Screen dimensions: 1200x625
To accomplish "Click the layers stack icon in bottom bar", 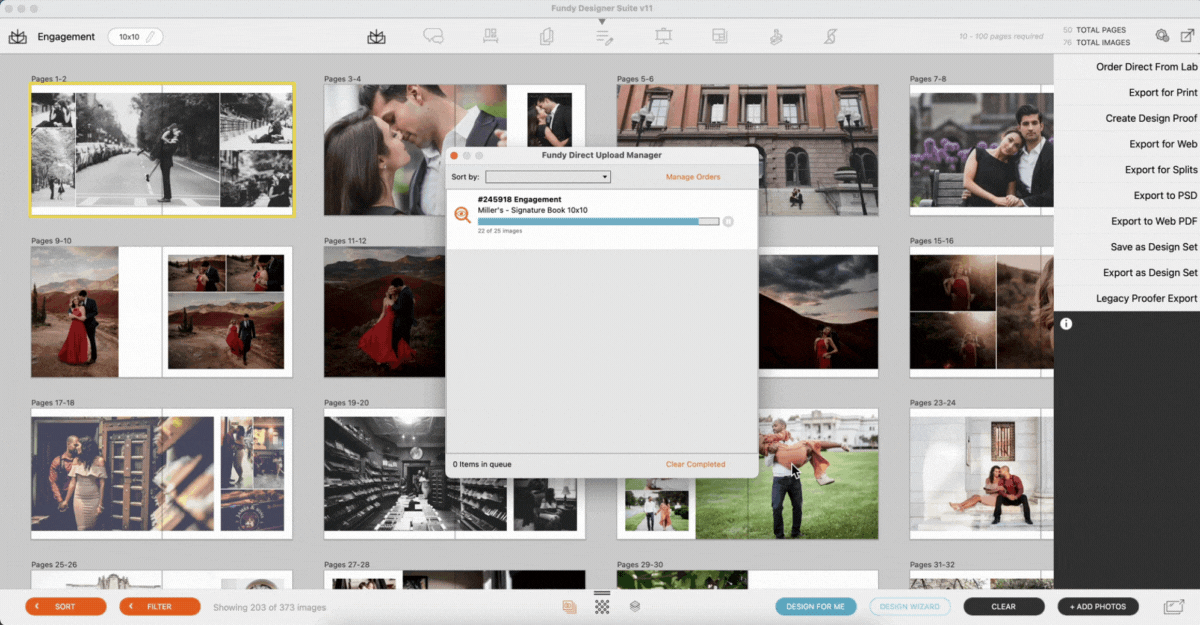I will click(x=634, y=606).
